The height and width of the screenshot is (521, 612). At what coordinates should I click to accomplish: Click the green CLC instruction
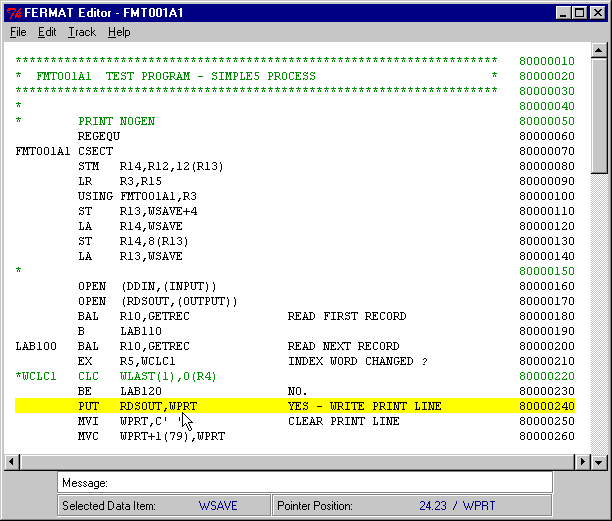88,376
